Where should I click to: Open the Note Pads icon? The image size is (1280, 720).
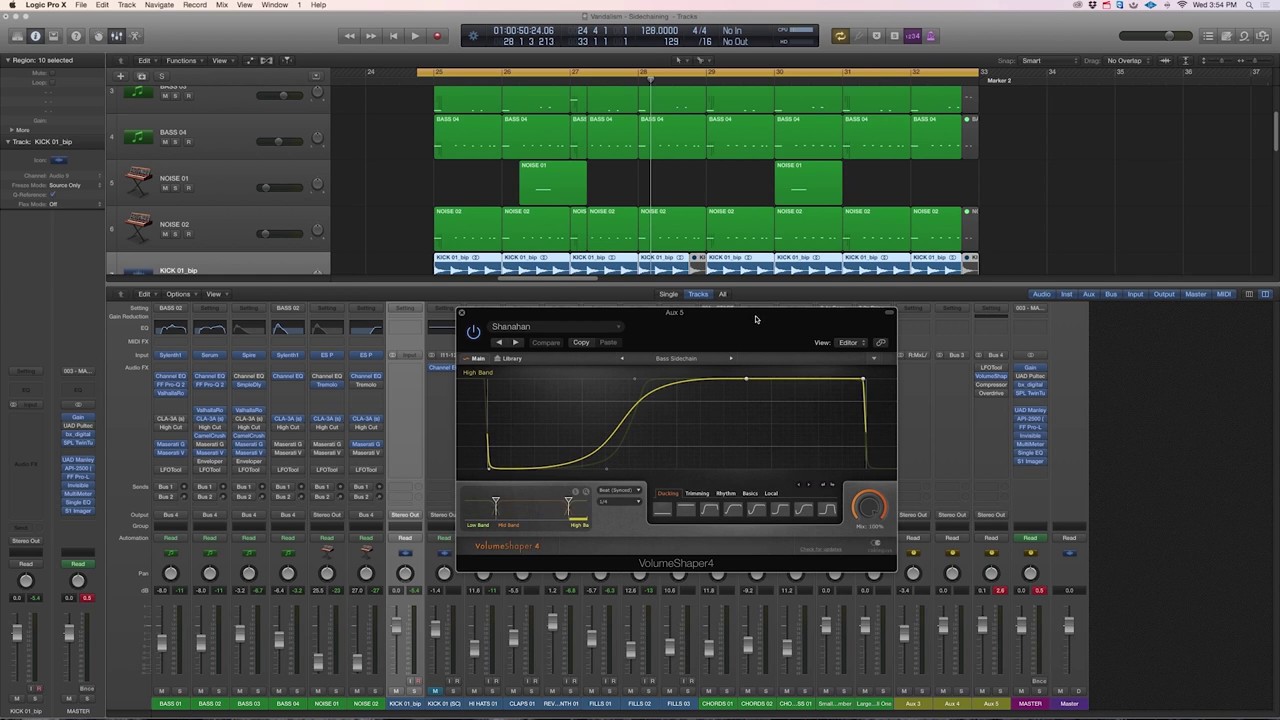click(1226, 36)
